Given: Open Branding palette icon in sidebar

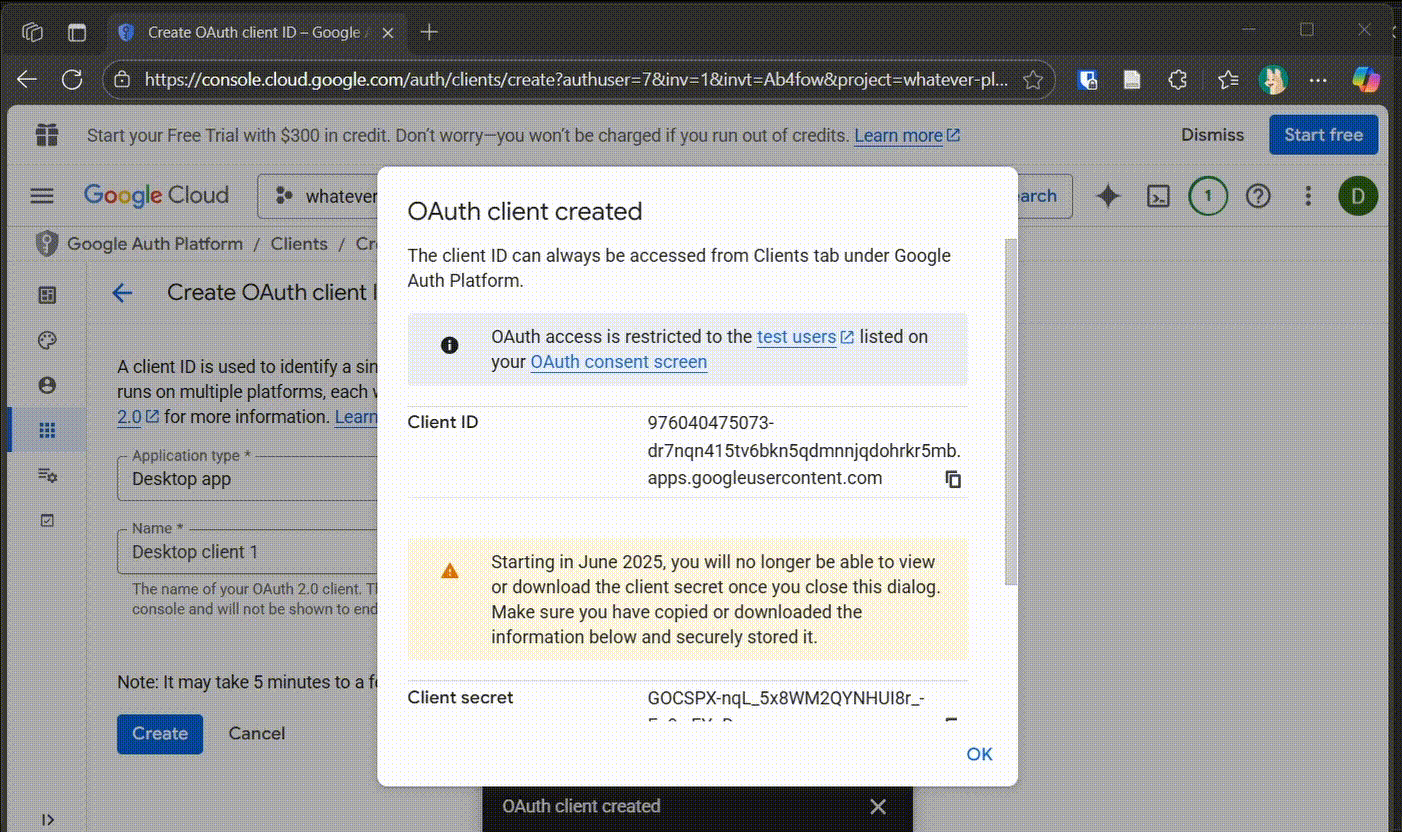Looking at the screenshot, I should pos(47,340).
